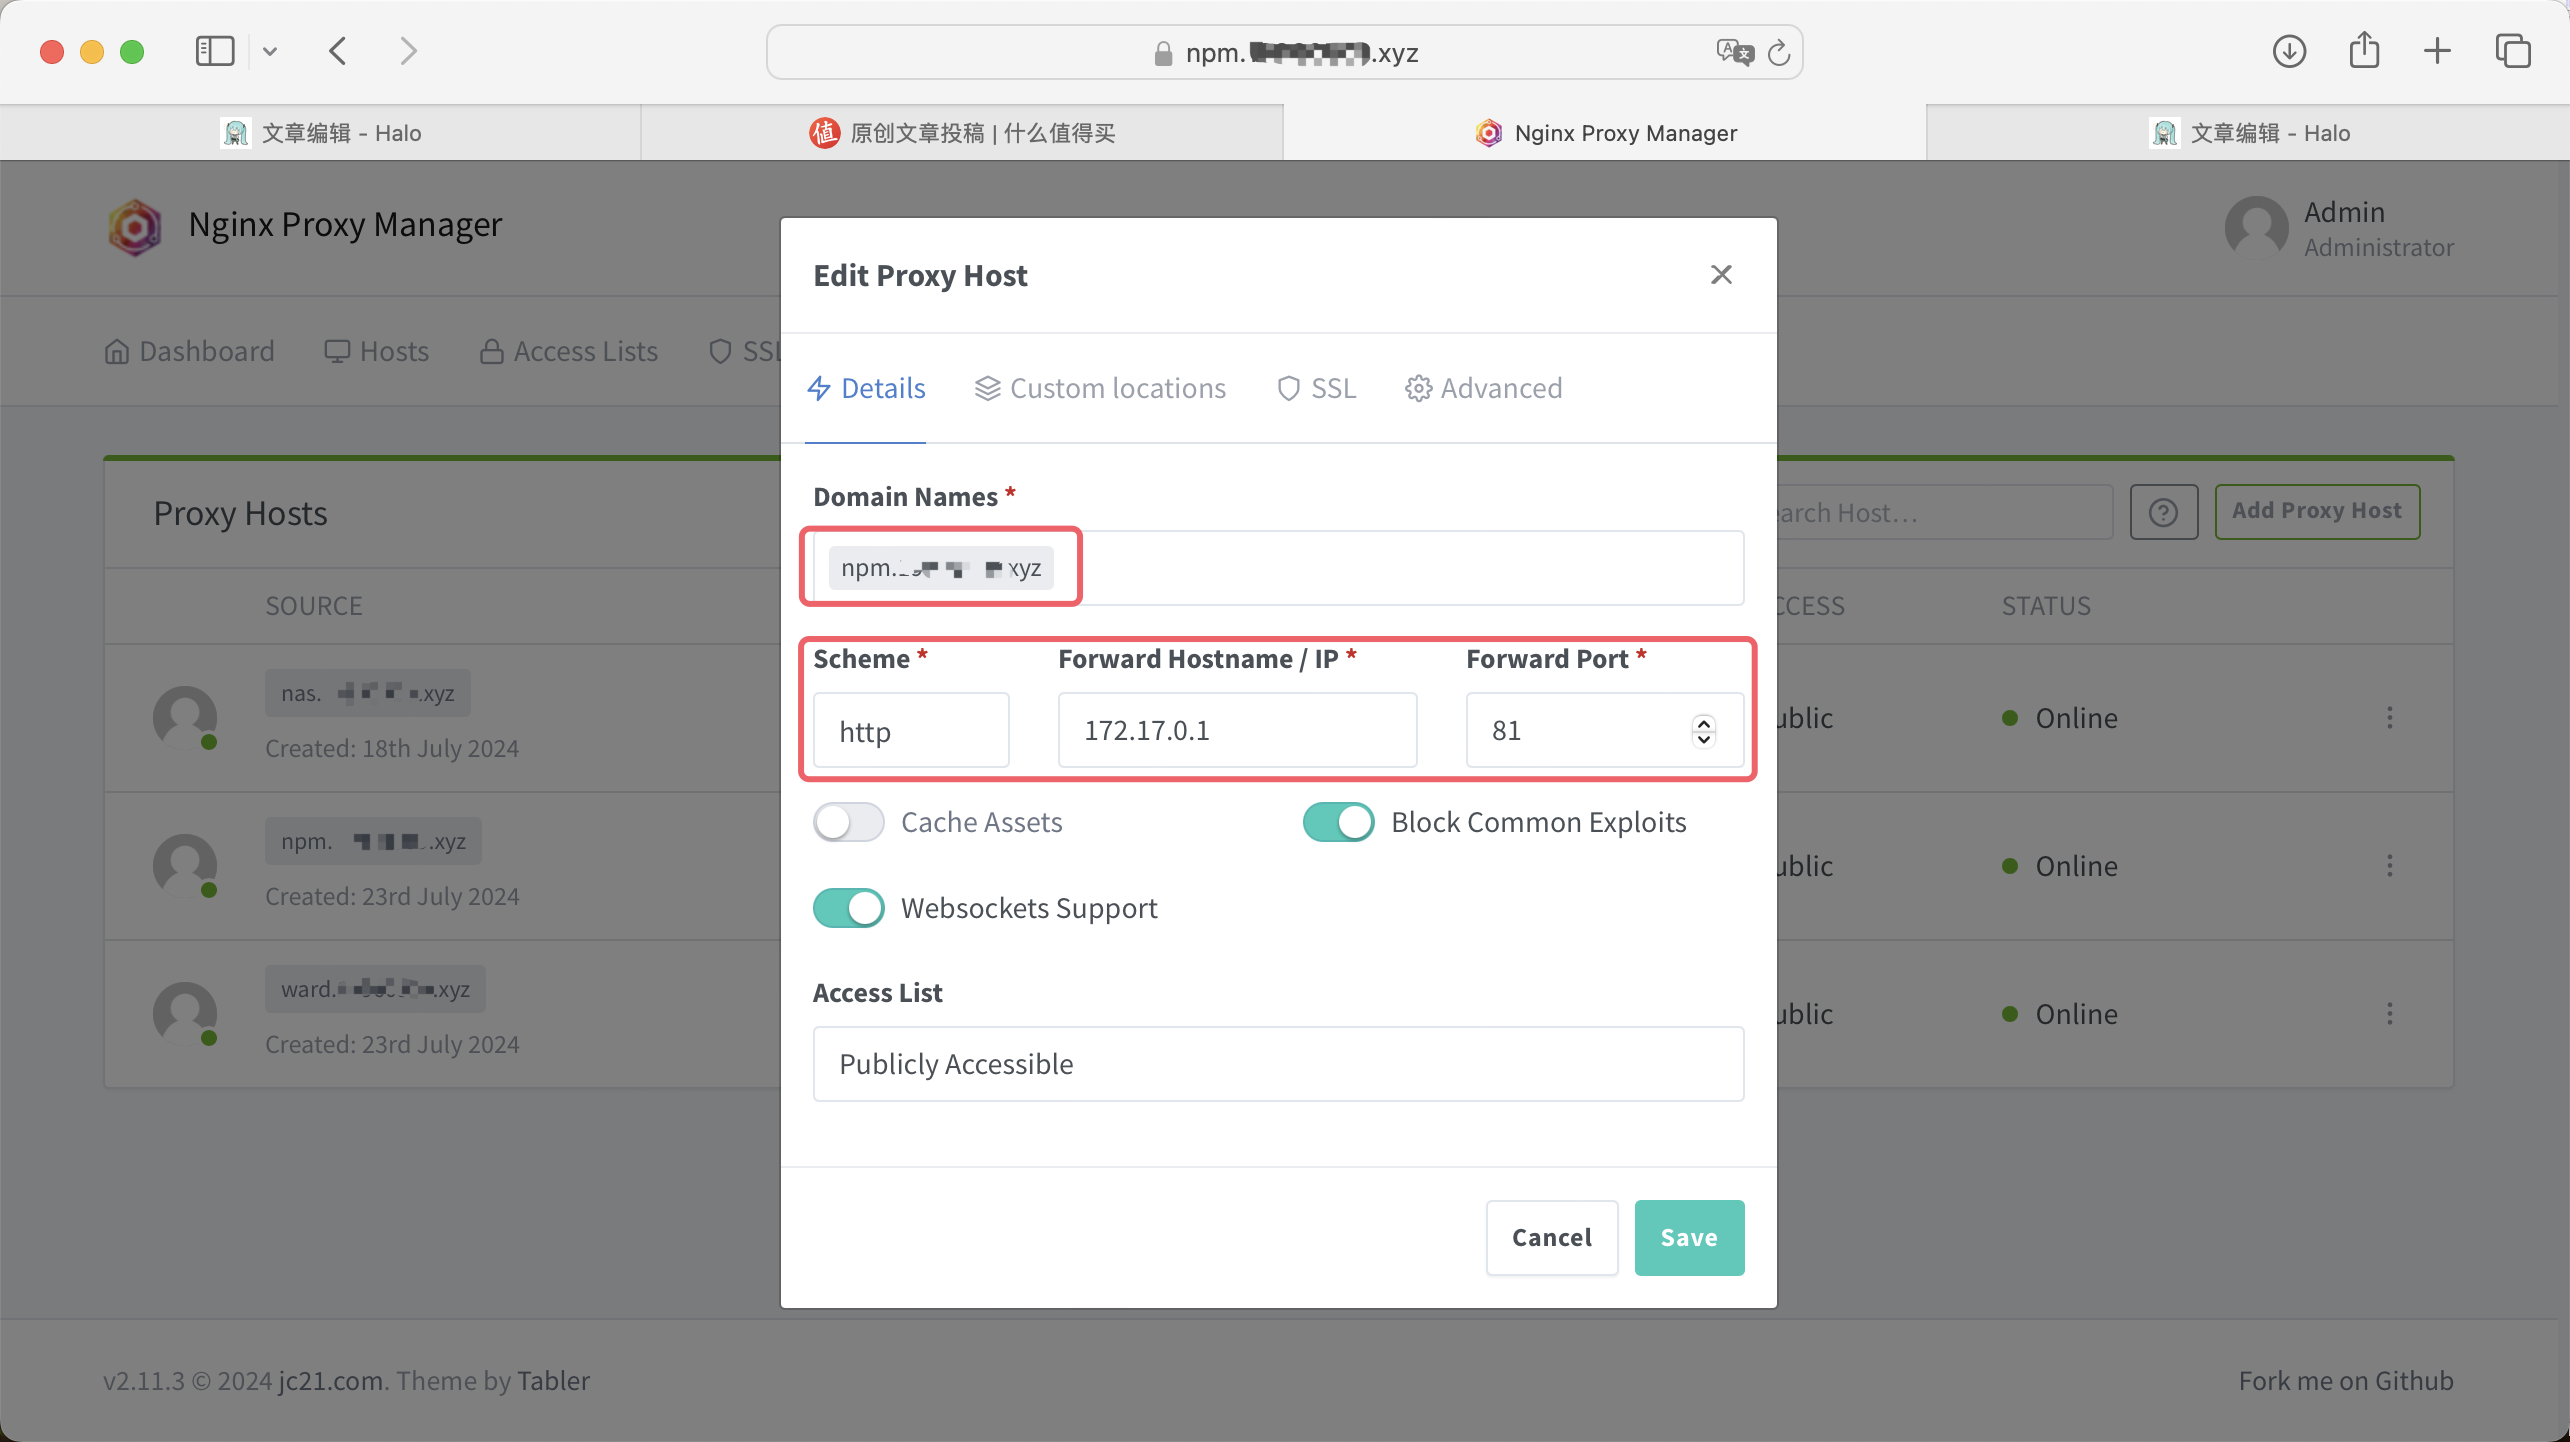The height and width of the screenshot is (1442, 2570).
Task: Click the Save button
Action: pos(1689,1238)
